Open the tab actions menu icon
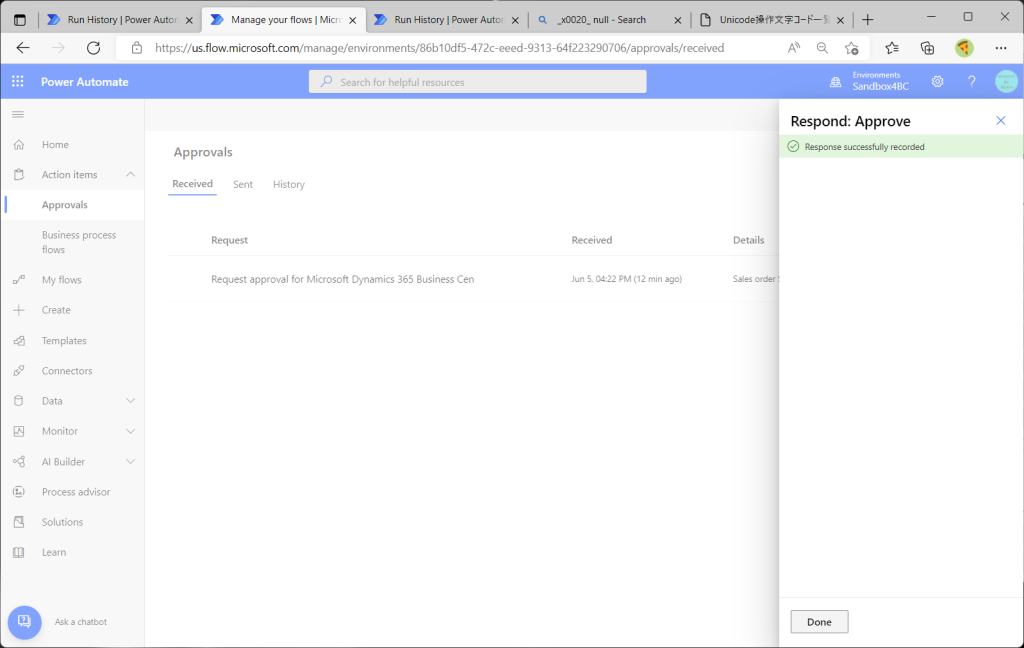This screenshot has width=1024, height=648. pos(20,20)
